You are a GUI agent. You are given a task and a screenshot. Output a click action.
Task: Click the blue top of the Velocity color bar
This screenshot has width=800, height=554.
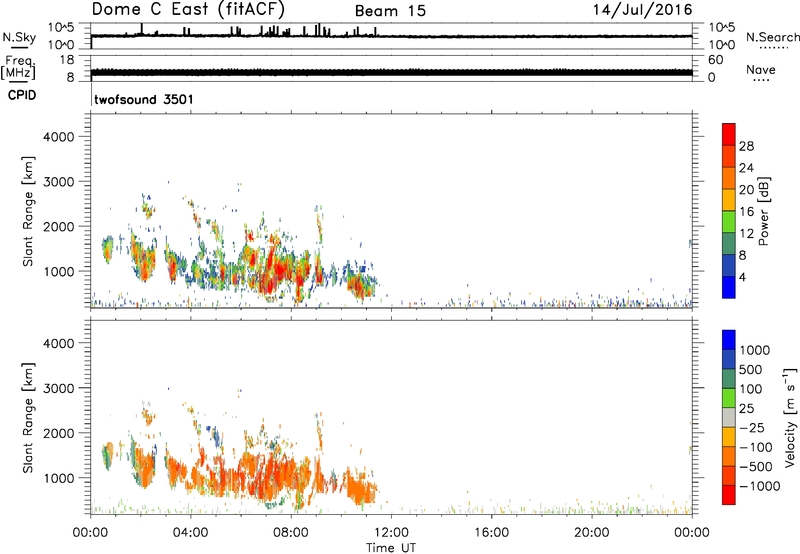click(x=729, y=340)
